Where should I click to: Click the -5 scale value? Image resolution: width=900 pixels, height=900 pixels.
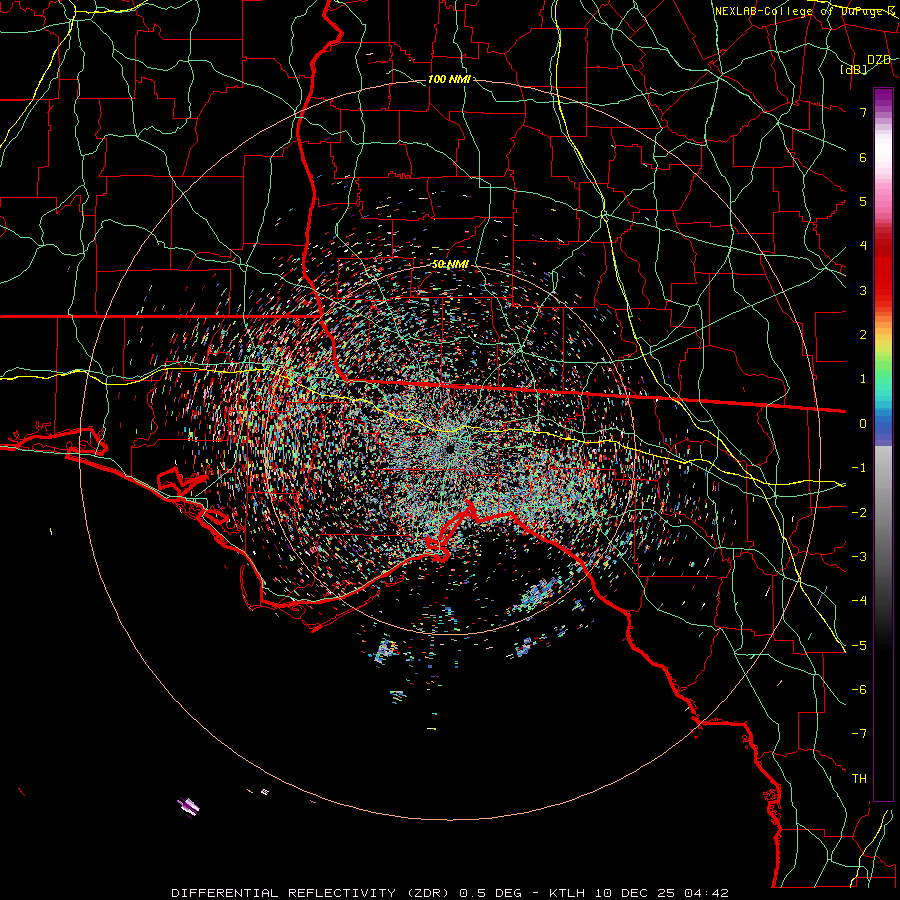point(859,645)
